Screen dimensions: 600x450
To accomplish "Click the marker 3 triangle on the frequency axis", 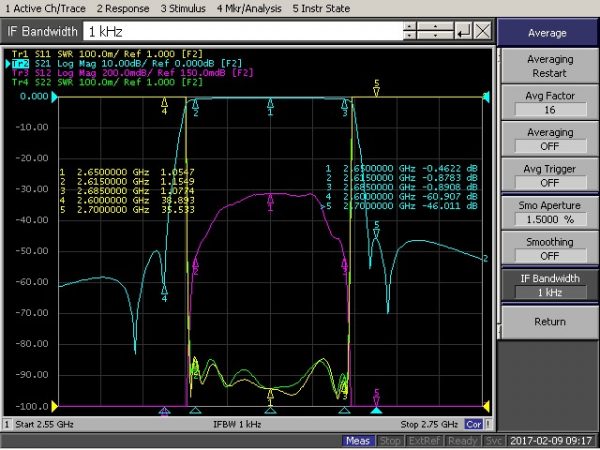I will (x=344, y=411).
